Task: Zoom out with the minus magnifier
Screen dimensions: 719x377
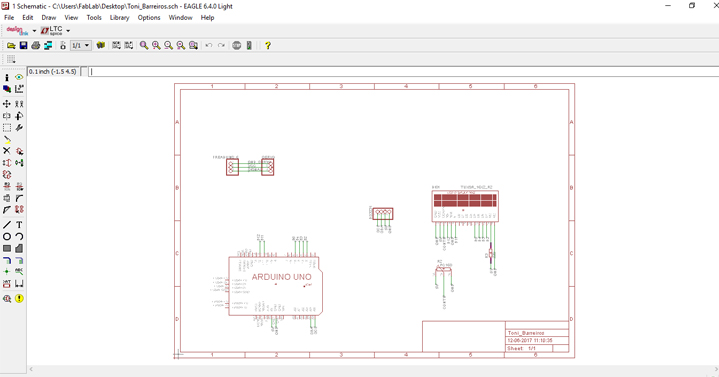Action: click(x=169, y=45)
